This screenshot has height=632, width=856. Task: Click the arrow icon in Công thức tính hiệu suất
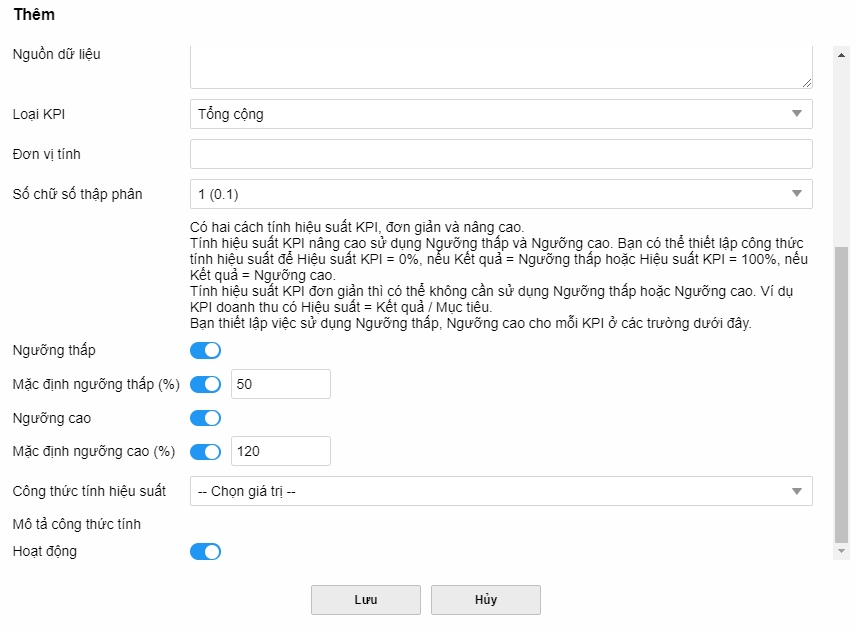[797, 491]
